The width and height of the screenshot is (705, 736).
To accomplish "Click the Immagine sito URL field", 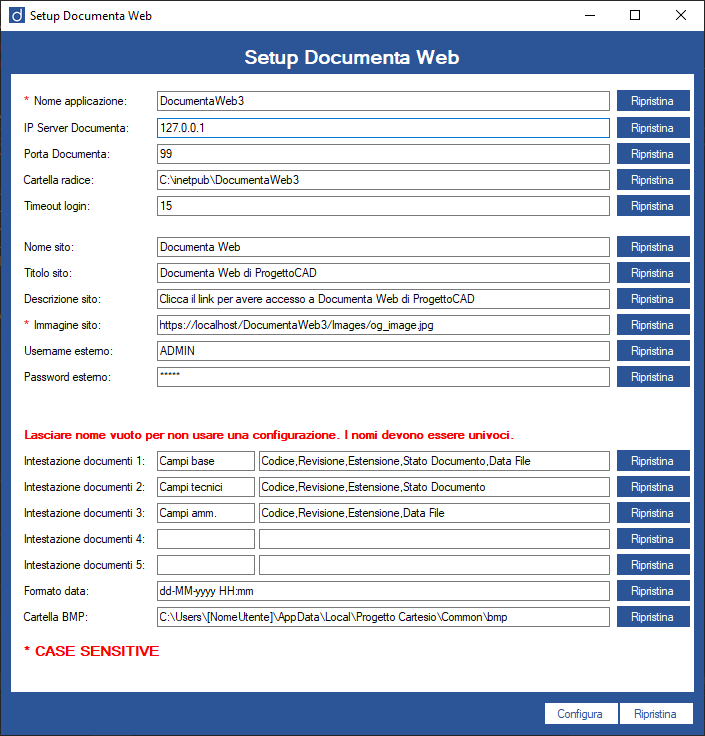I will click(x=383, y=325).
